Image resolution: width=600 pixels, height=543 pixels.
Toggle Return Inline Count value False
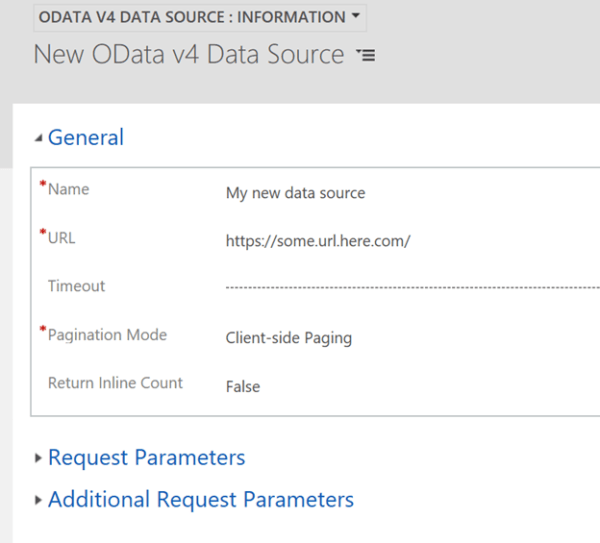pyautogui.click(x=243, y=386)
